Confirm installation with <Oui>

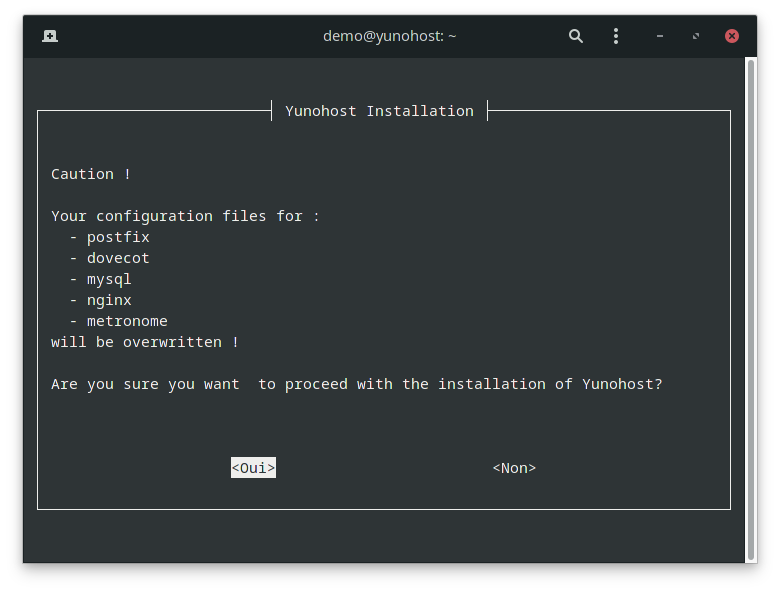(253, 468)
